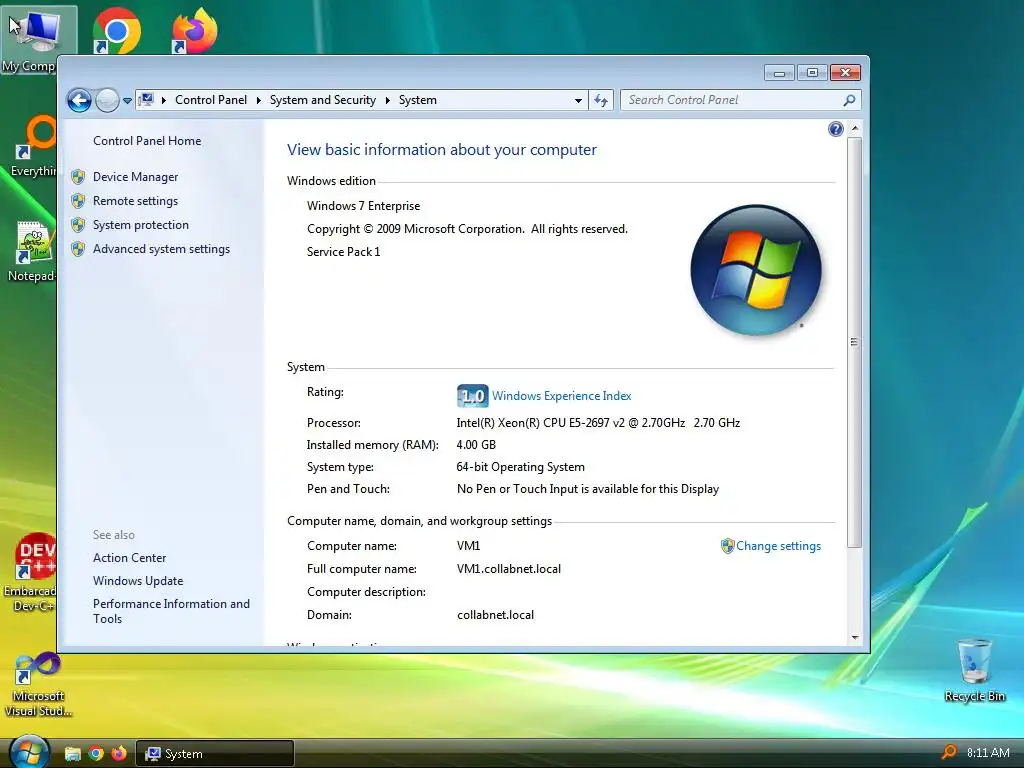Viewport: 1024px width, 768px height.
Task: Click scrollbar down arrow in System window
Action: 855,637
